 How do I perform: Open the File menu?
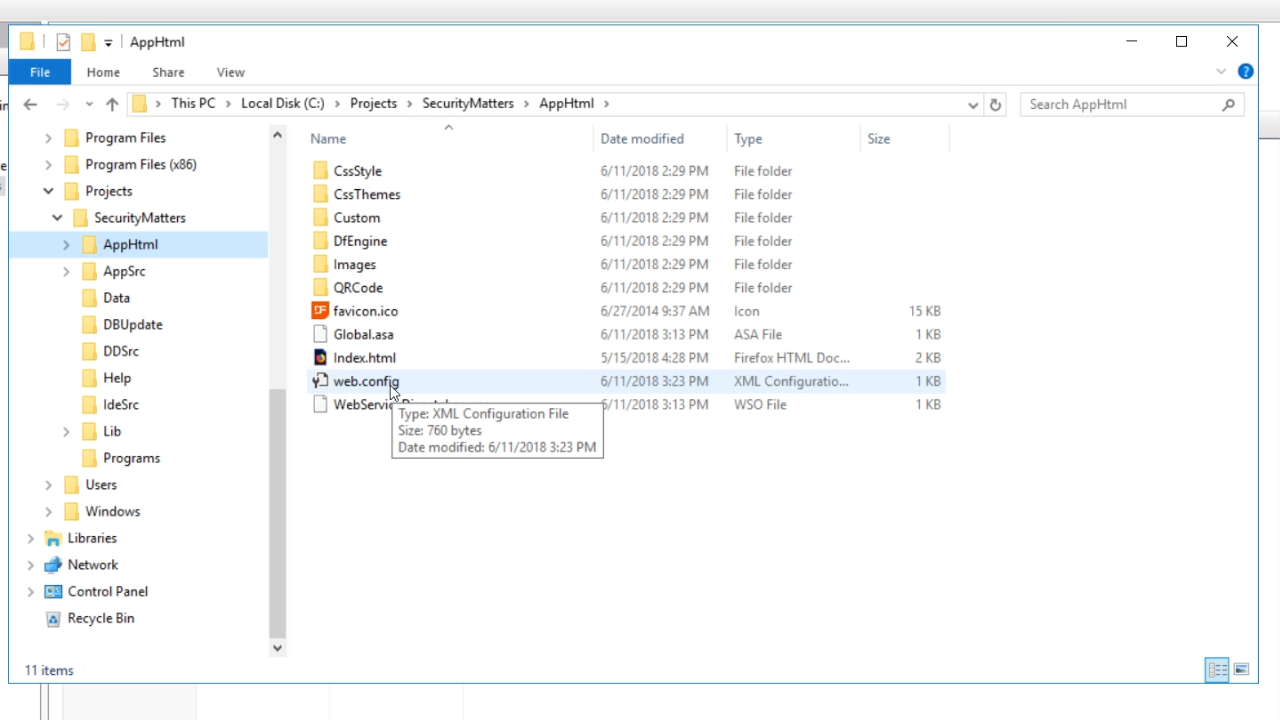pyautogui.click(x=40, y=72)
